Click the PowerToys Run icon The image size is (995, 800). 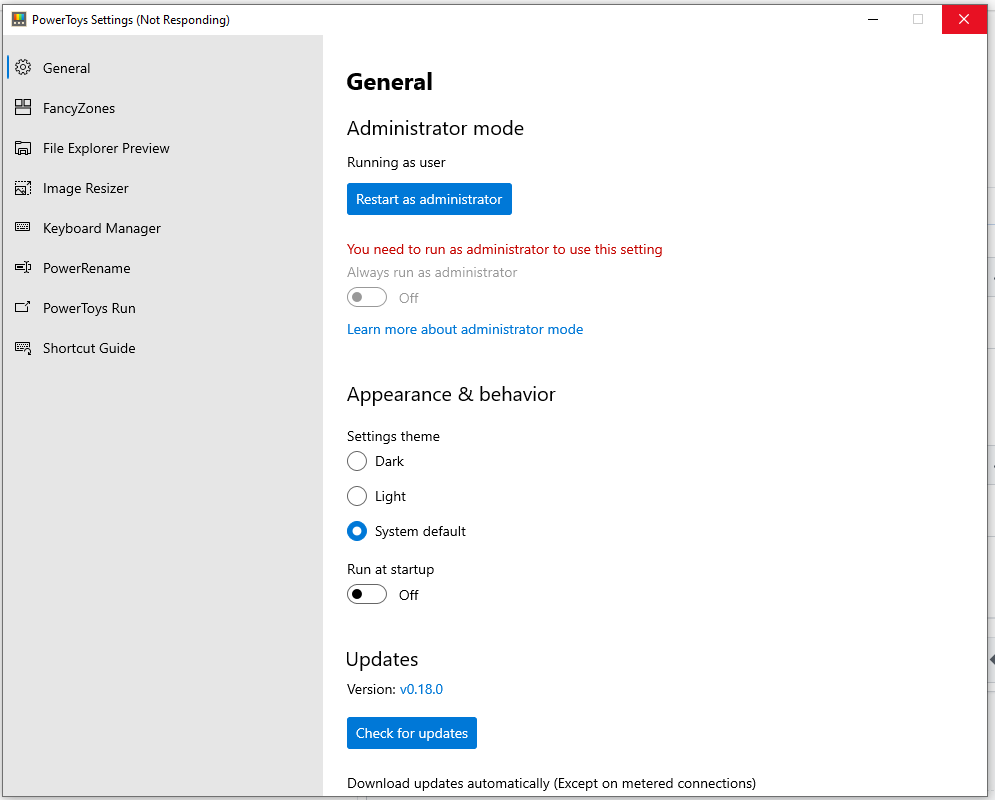pyautogui.click(x=23, y=307)
